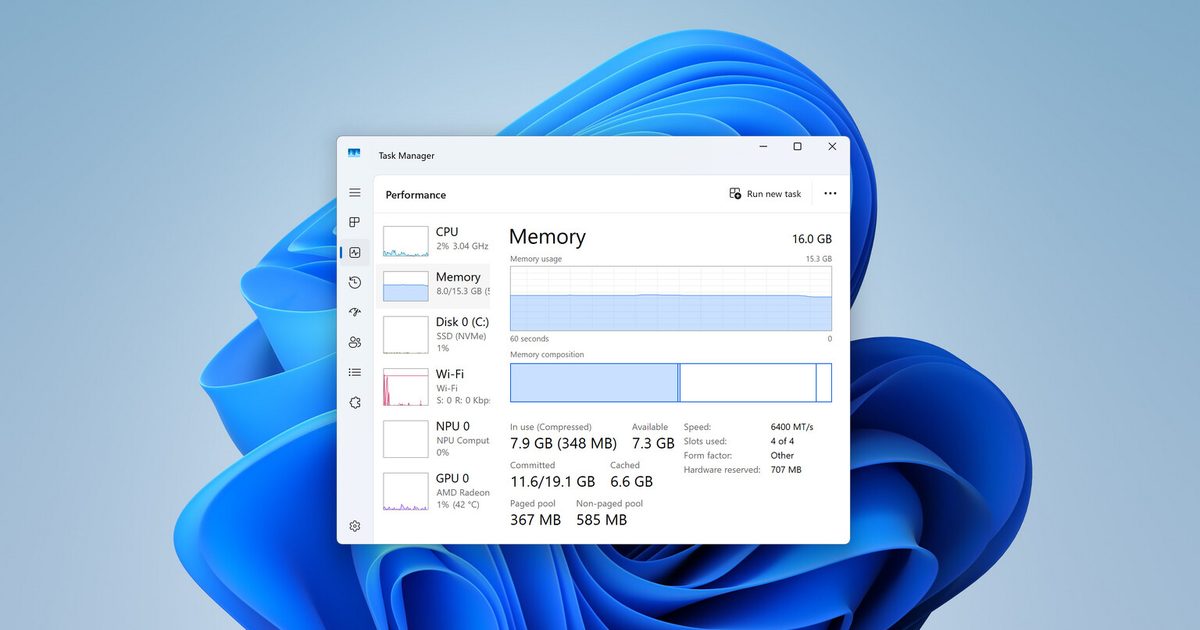
Task: Click the 585 MB non-paged pool value
Action: [x=601, y=520]
